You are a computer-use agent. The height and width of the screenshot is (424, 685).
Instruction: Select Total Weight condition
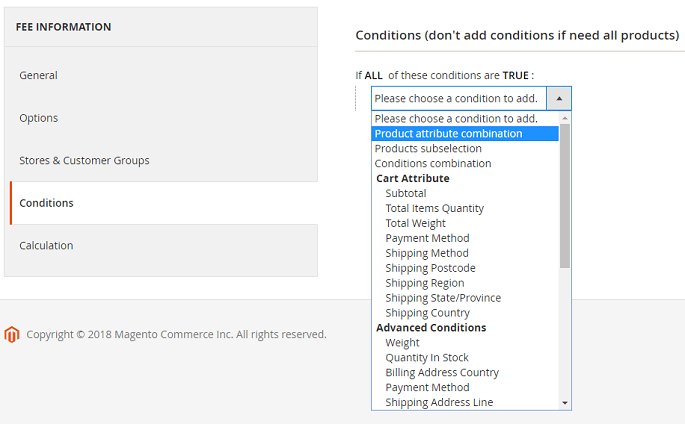point(415,223)
